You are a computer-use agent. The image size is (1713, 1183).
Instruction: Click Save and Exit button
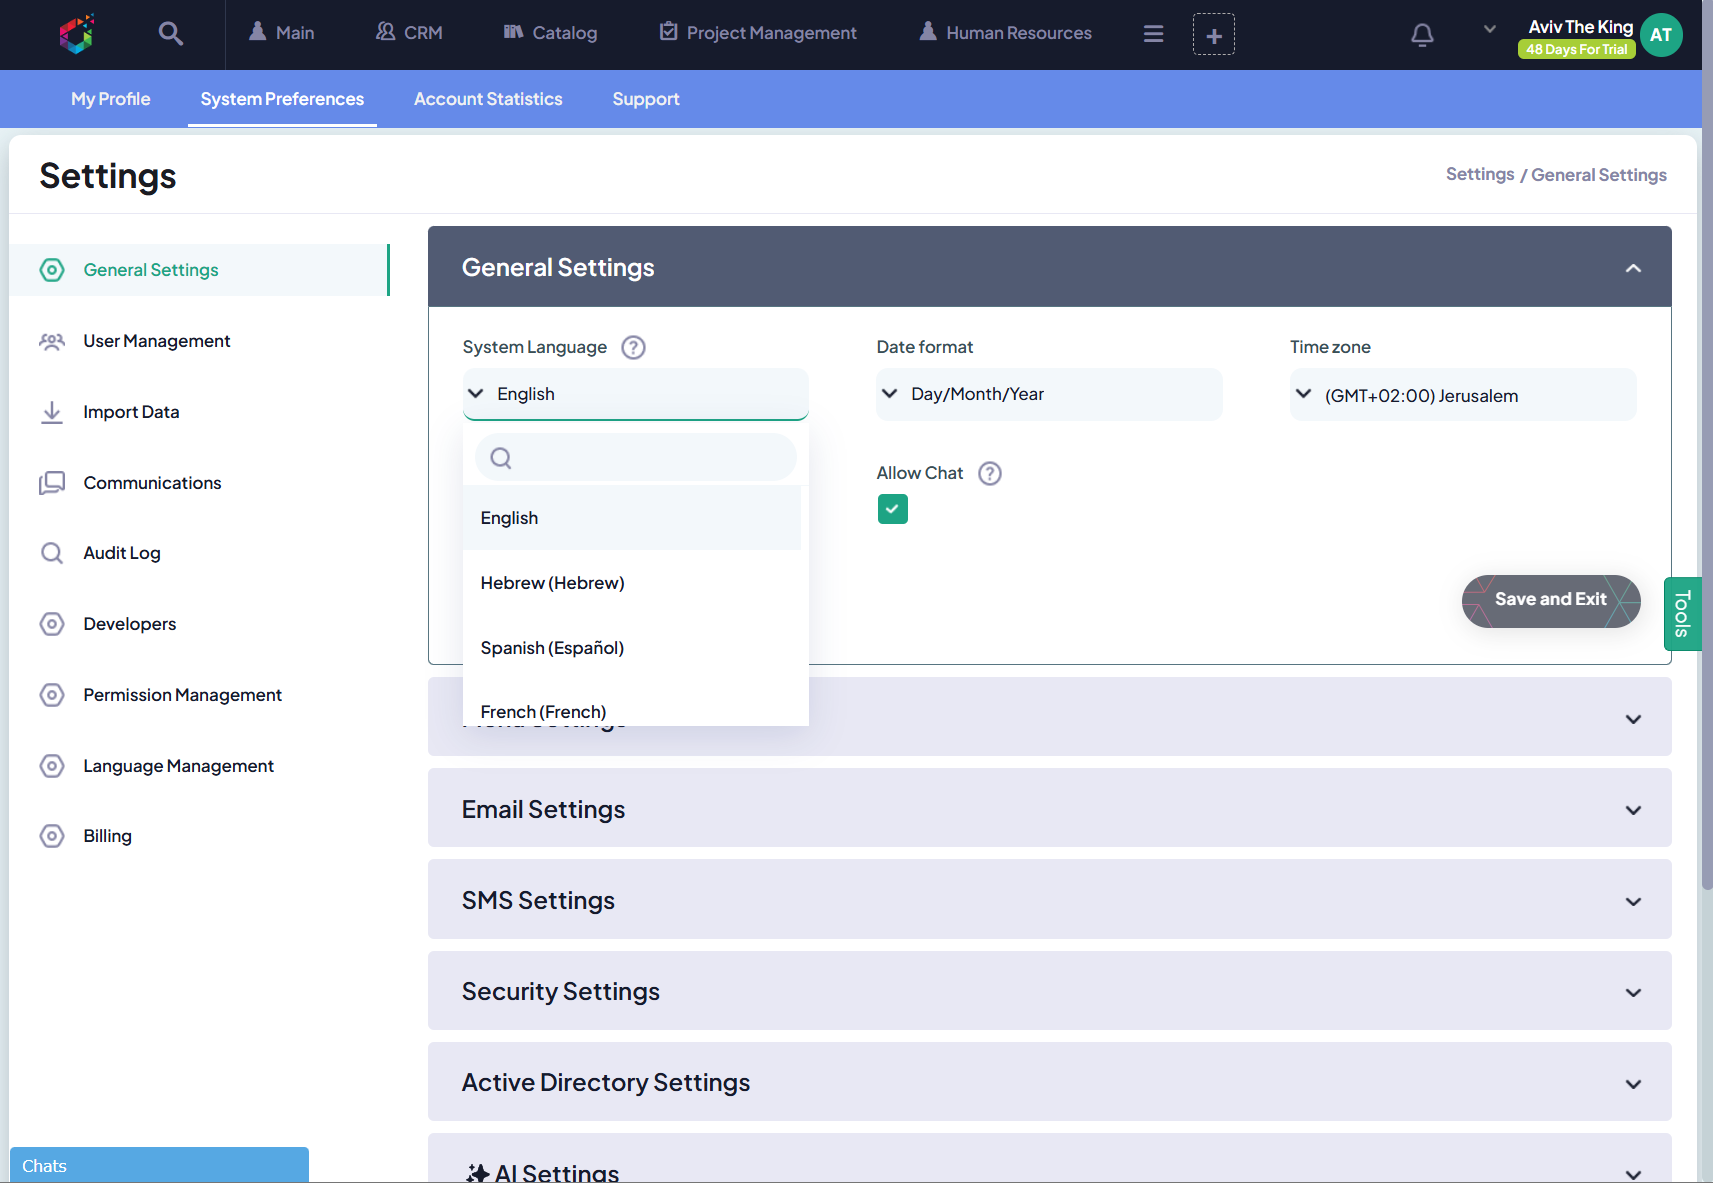[x=1550, y=599]
